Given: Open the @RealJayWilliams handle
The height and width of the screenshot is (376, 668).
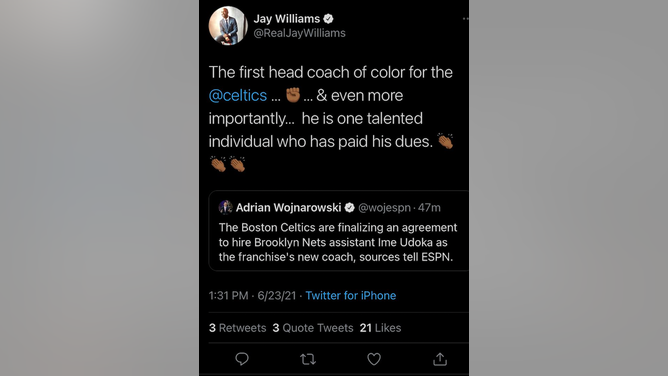Looking at the screenshot, I should pyautogui.click(x=299, y=33).
